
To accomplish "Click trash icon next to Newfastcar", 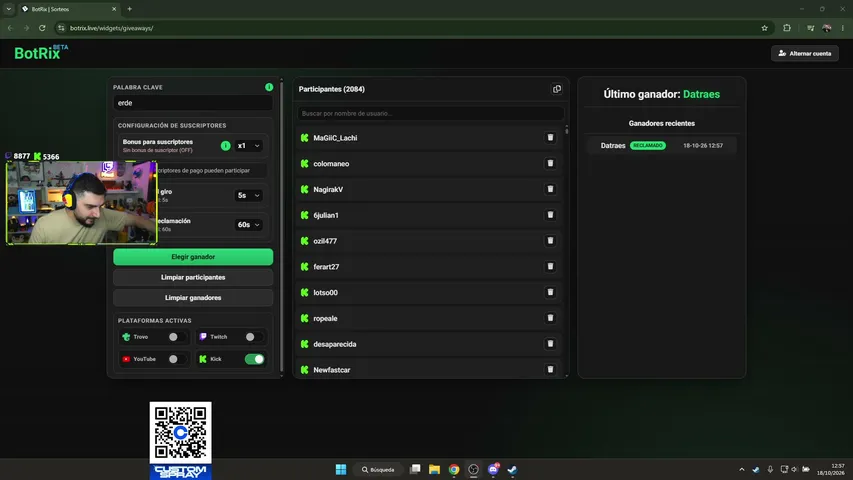I will coord(550,370).
